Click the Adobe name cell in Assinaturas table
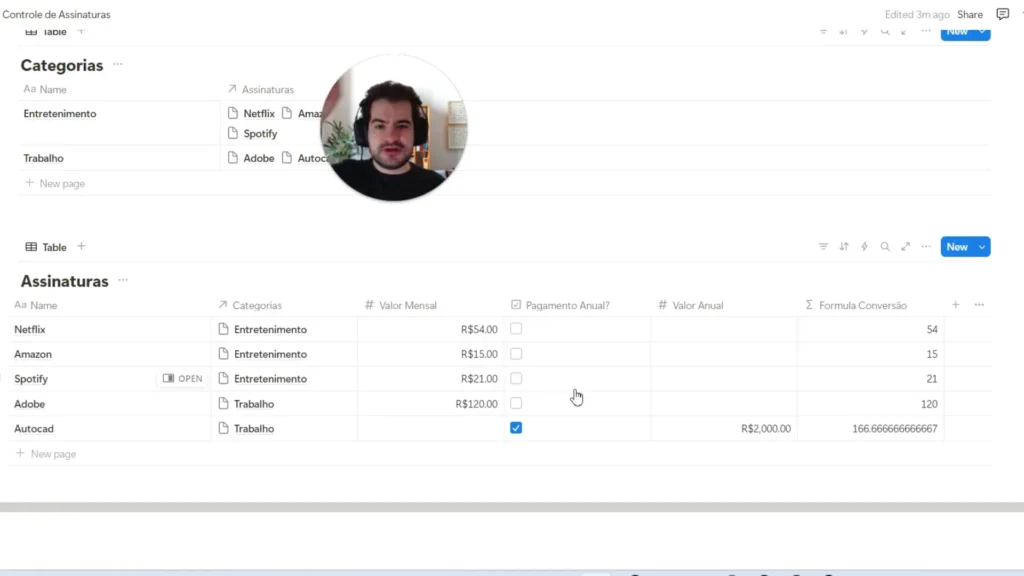Viewport: 1024px width, 576px height. (x=110, y=404)
